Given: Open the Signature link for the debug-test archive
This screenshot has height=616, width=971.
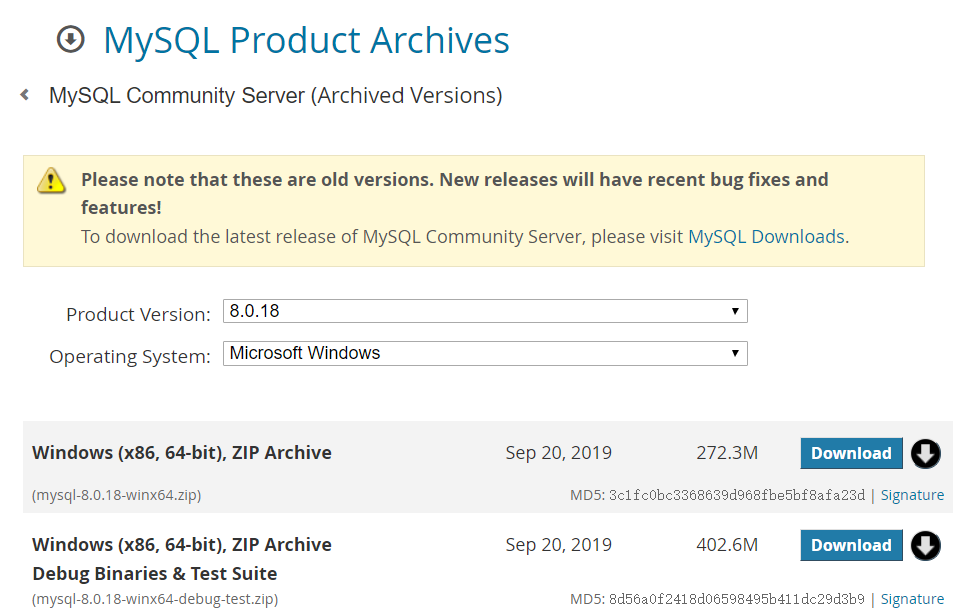Looking at the screenshot, I should [x=912, y=599].
